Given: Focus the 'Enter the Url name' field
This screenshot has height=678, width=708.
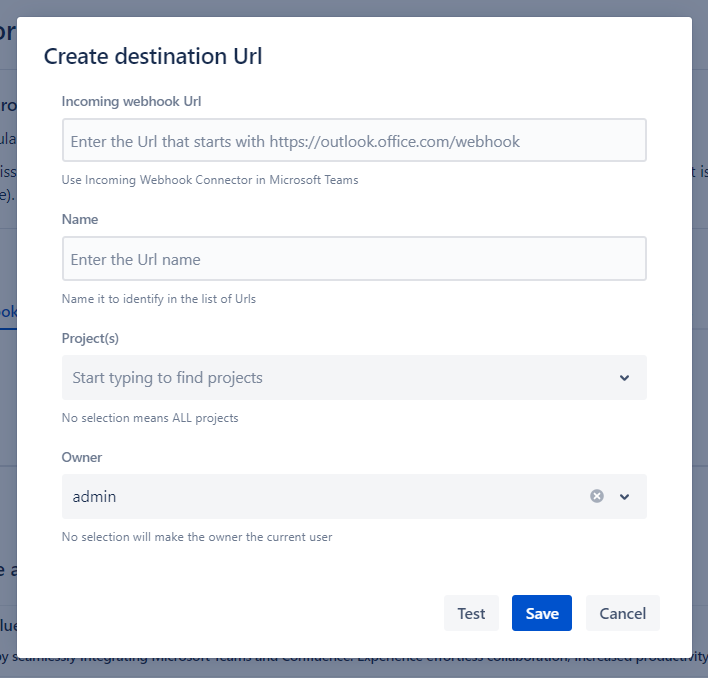Looking at the screenshot, I should click(x=354, y=259).
